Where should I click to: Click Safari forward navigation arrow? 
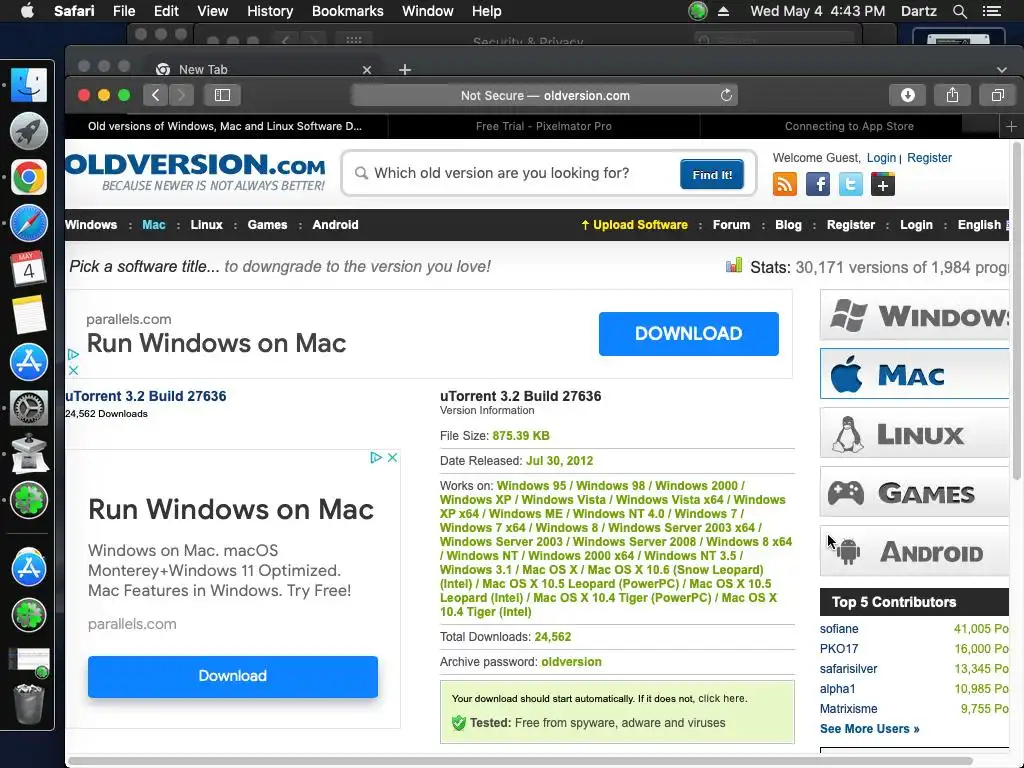click(182, 95)
